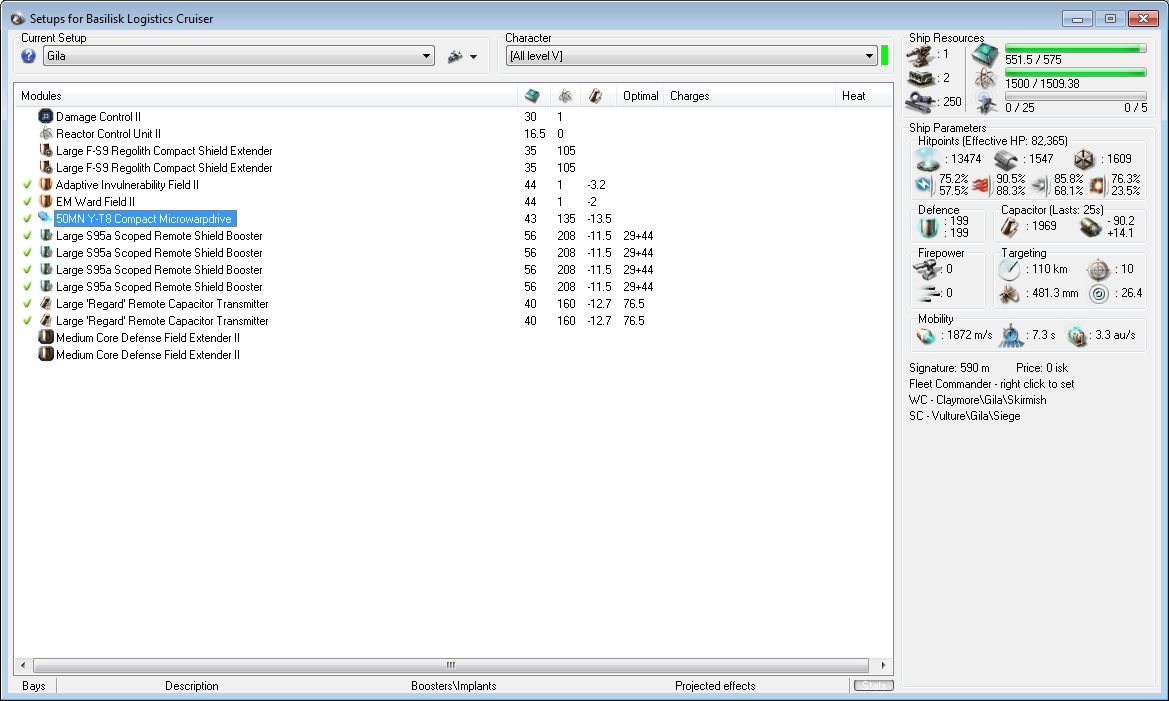The width and height of the screenshot is (1169, 701).
Task: Click the CPU resource icon next to 551.5 / 575
Action: [x=985, y=54]
